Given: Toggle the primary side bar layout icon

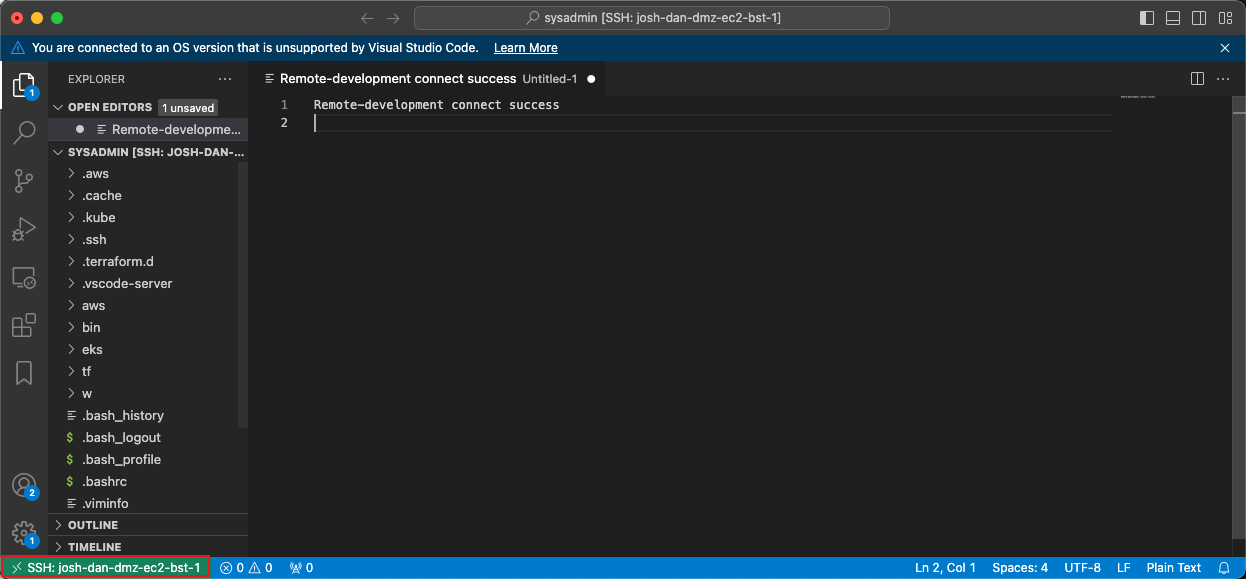Looking at the screenshot, I should coord(1147,18).
